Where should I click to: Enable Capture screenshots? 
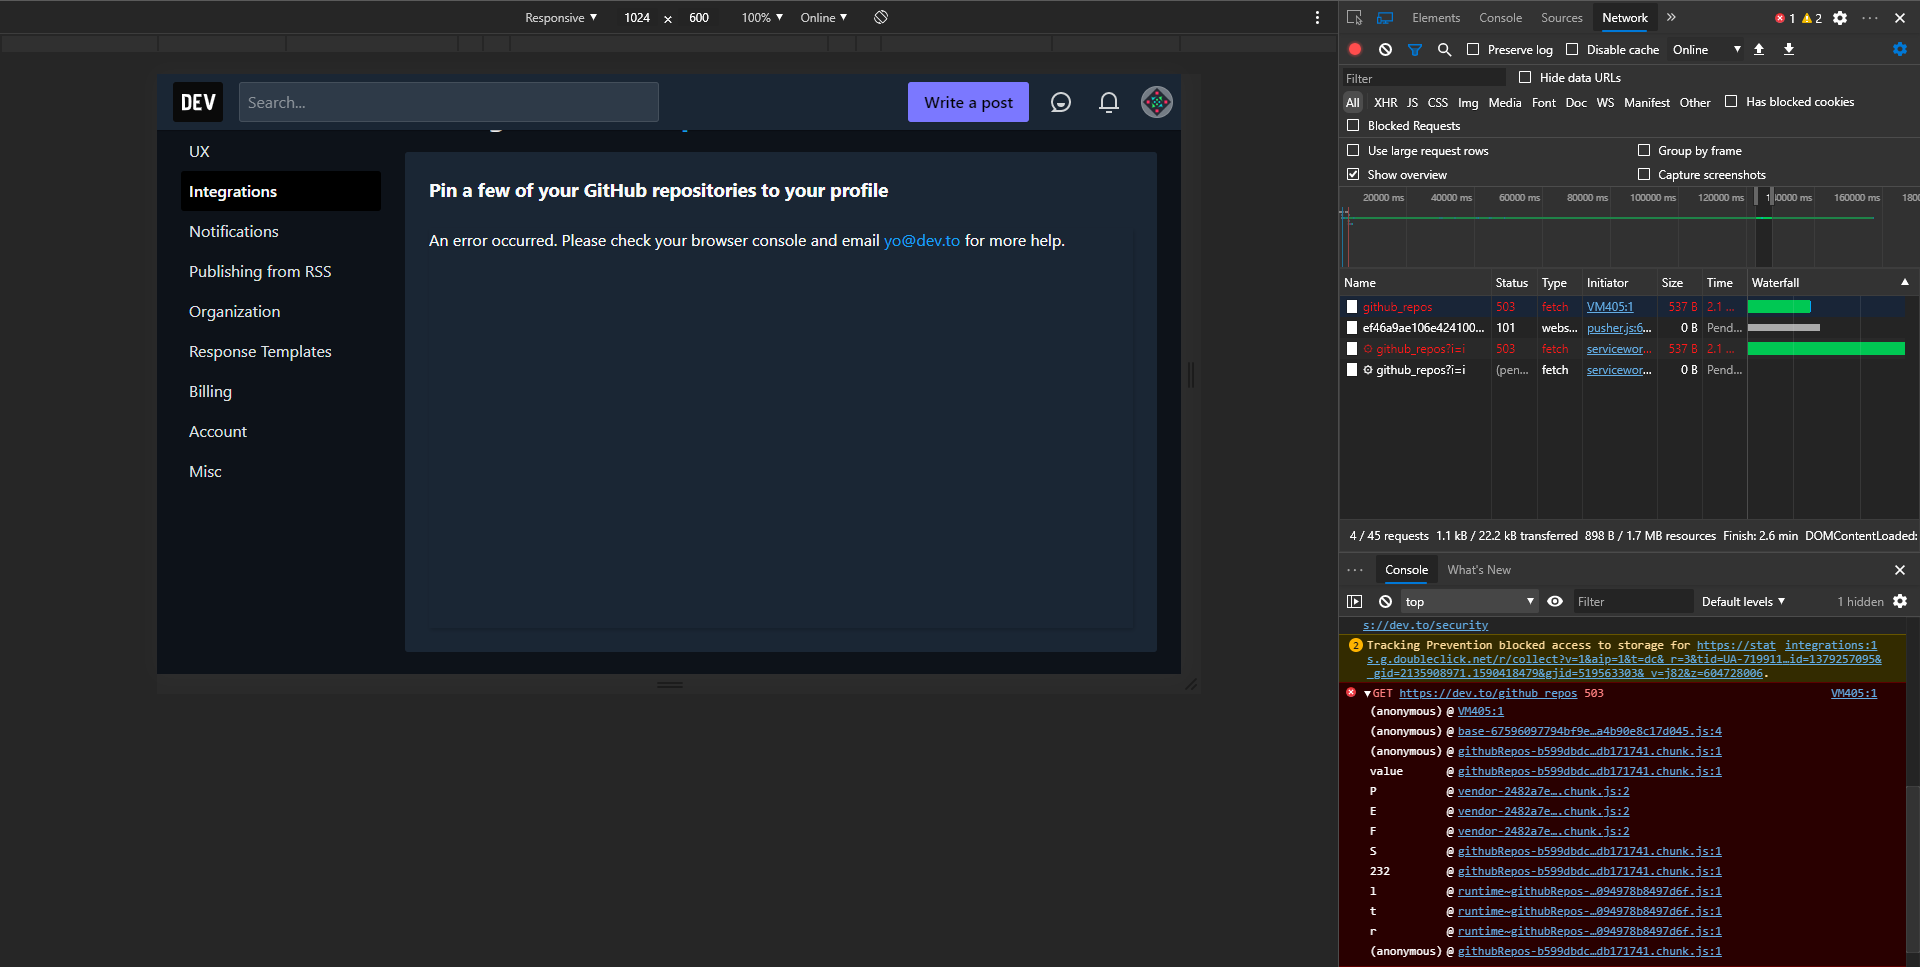click(1643, 174)
